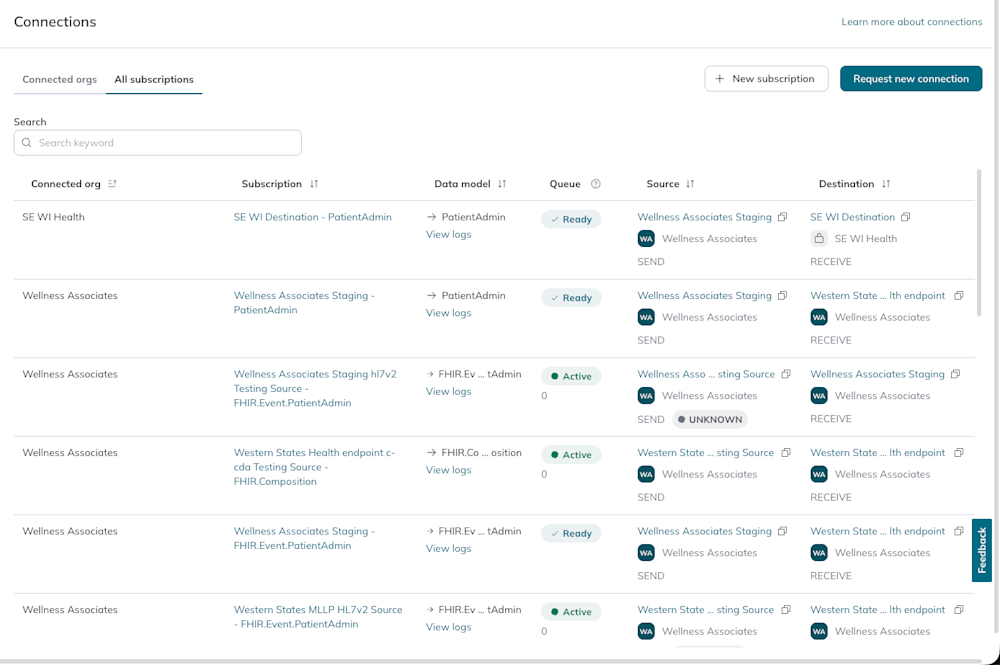The height and width of the screenshot is (665, 1000).
Task: View logs for hl7v2 Testing Source subscription
Action: (x=448, y=391)
